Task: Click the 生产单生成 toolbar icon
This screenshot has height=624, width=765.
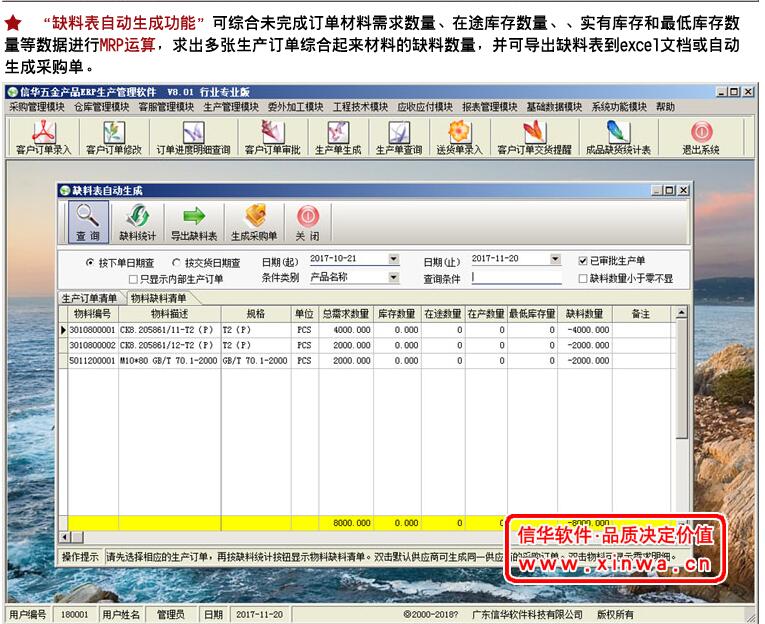Action: click(338, 136)
